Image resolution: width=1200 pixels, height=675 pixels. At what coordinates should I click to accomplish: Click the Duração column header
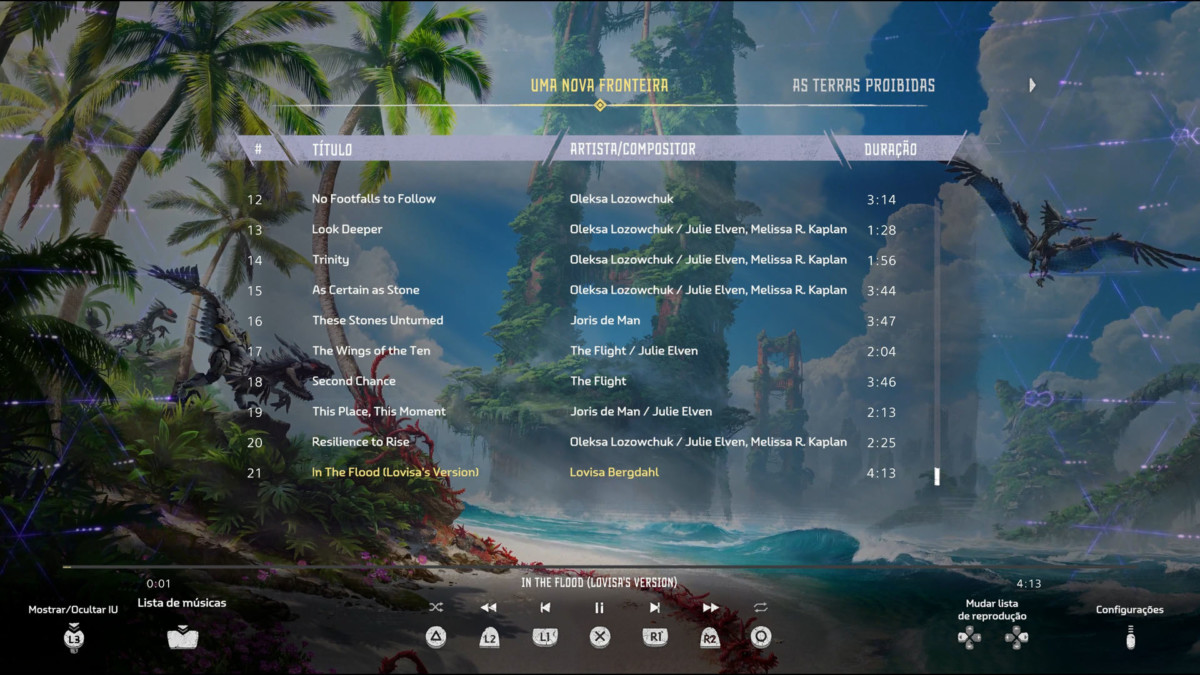890,150
